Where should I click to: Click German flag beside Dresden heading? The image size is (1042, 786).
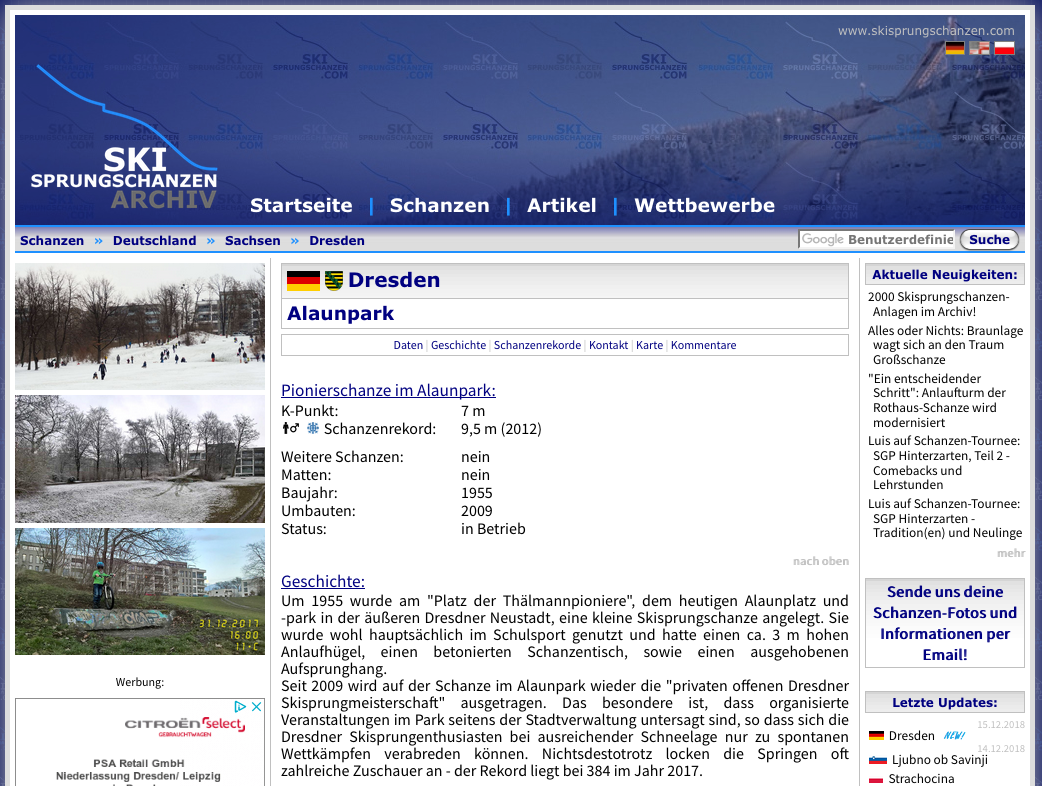pyautogui.click(x=303, y=281)
